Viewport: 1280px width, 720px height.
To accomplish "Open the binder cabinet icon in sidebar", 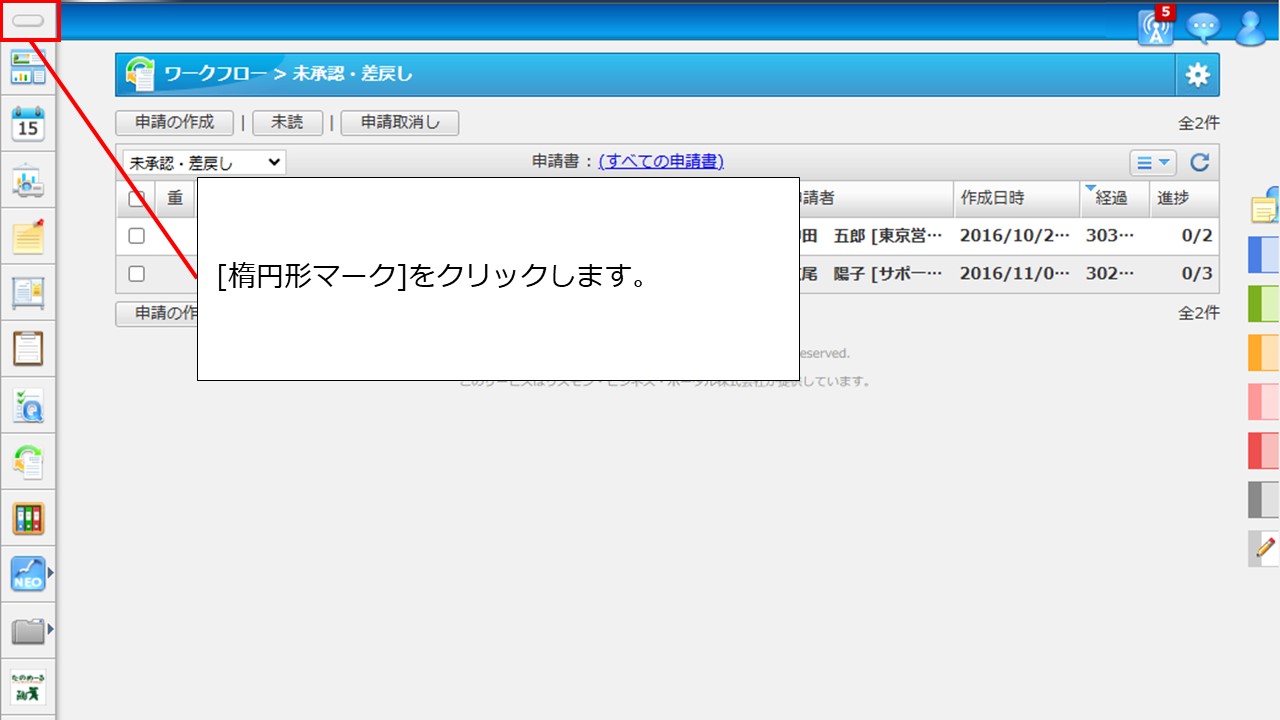I will click(28, 517).
